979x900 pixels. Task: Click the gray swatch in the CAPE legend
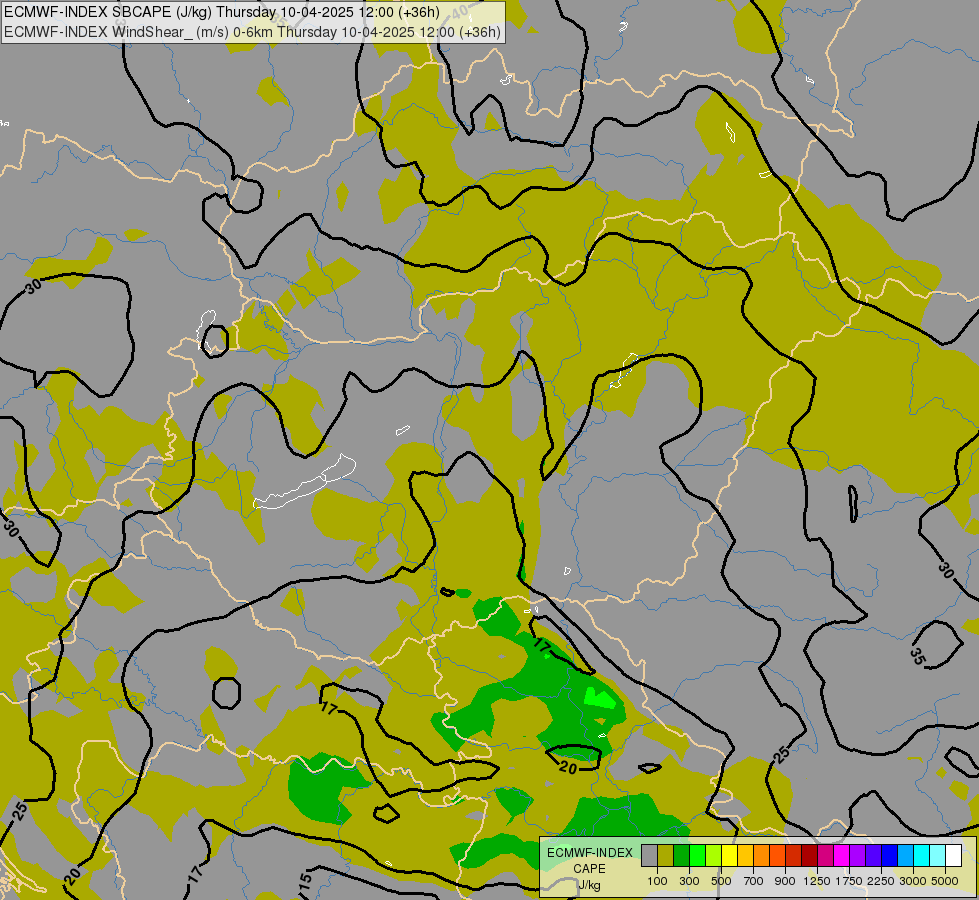[650, 856]
